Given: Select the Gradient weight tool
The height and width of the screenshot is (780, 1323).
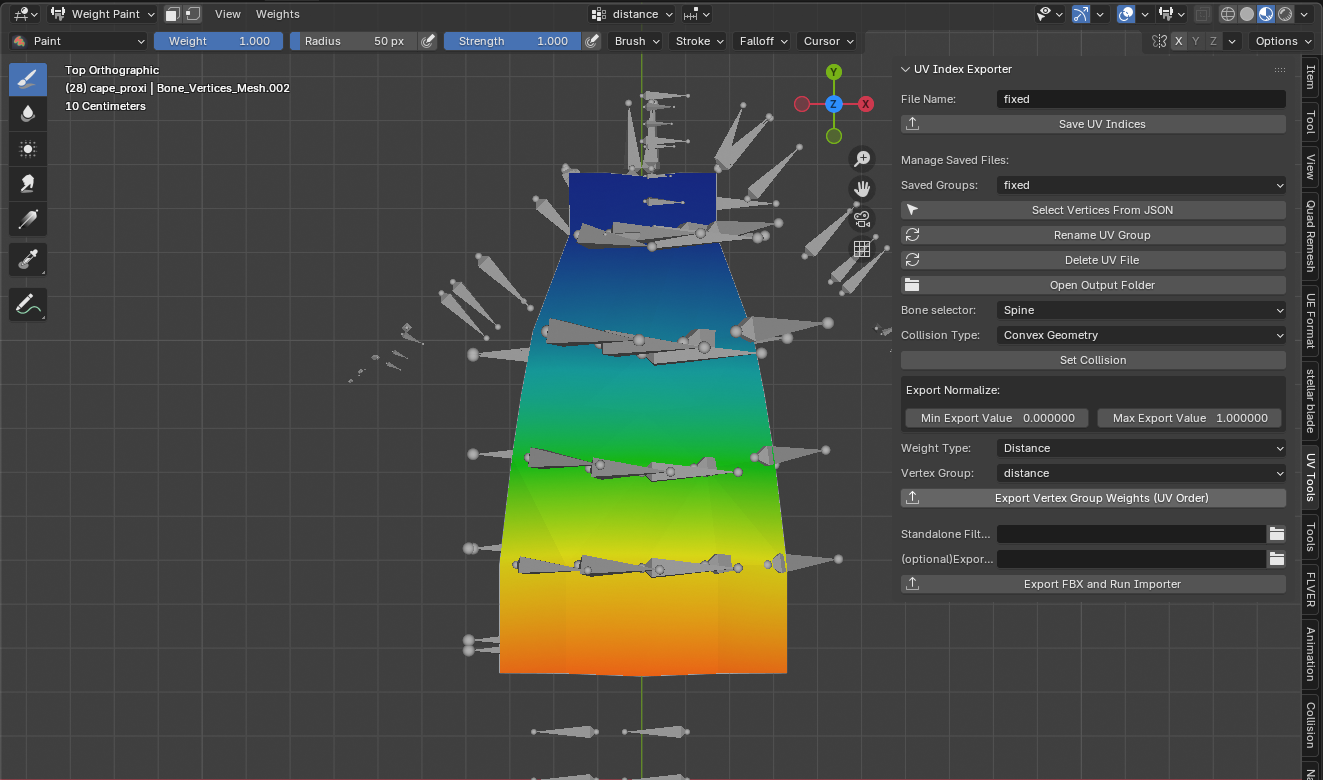Looking at the screenshot, I should point(28,219).
